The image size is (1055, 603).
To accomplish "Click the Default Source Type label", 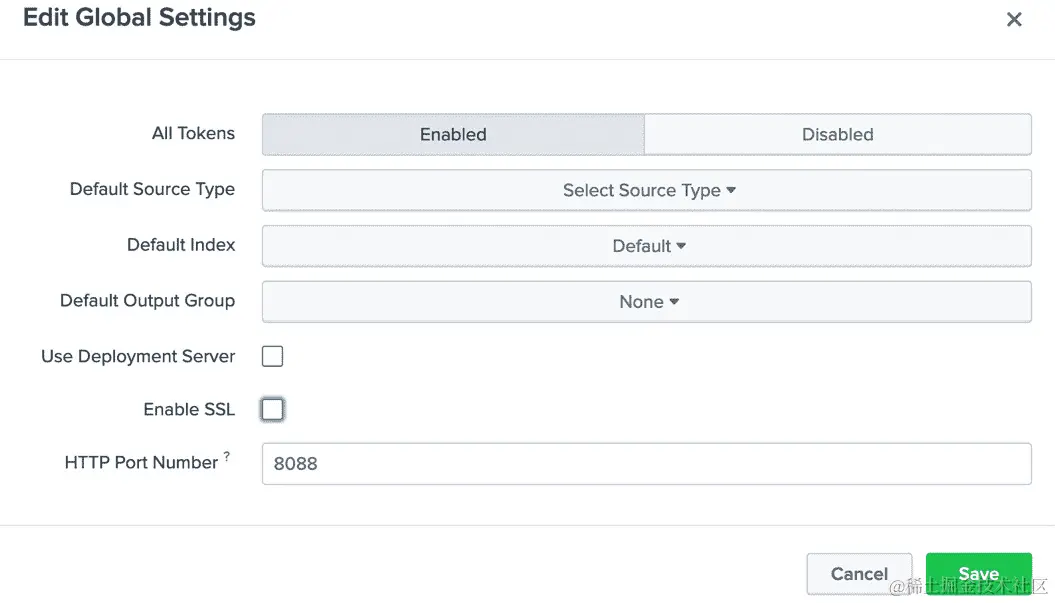I will coord(152,189).
